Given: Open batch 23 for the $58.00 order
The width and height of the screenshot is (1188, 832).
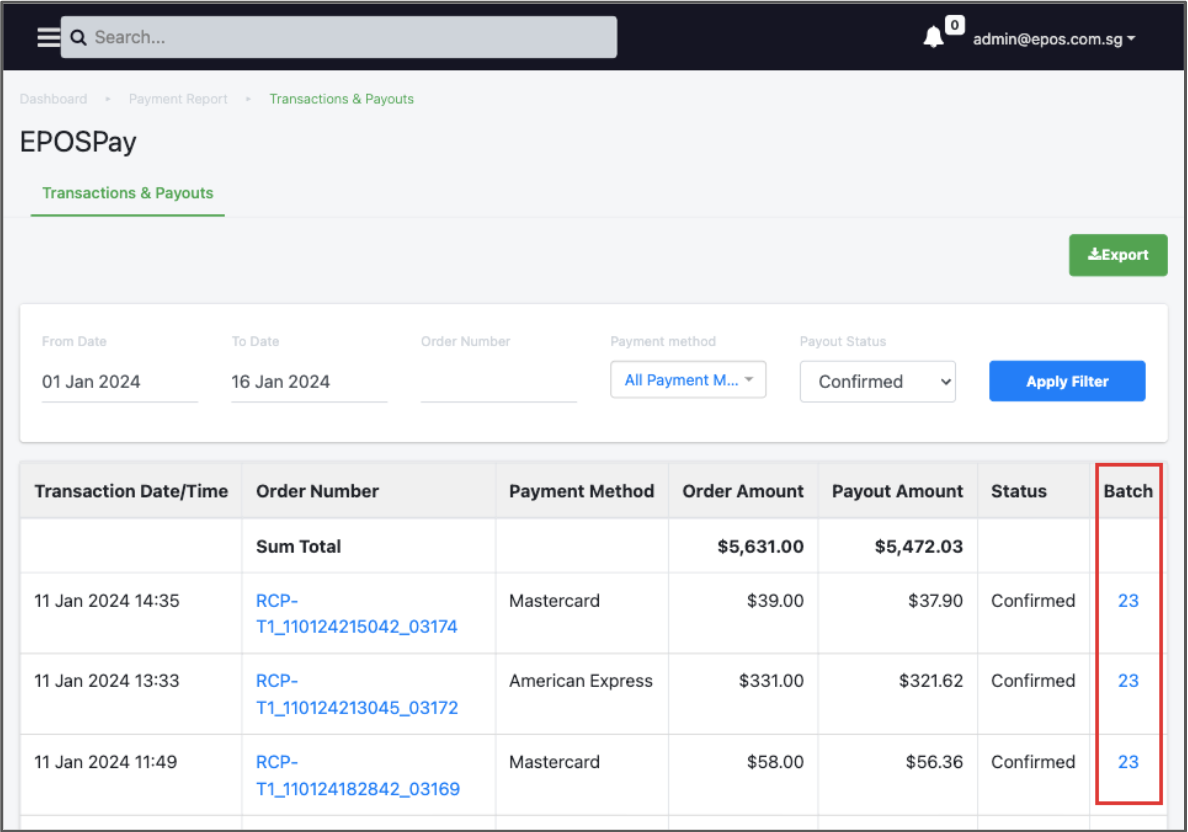Looking at the screenshot, I should click(1128, 762).
